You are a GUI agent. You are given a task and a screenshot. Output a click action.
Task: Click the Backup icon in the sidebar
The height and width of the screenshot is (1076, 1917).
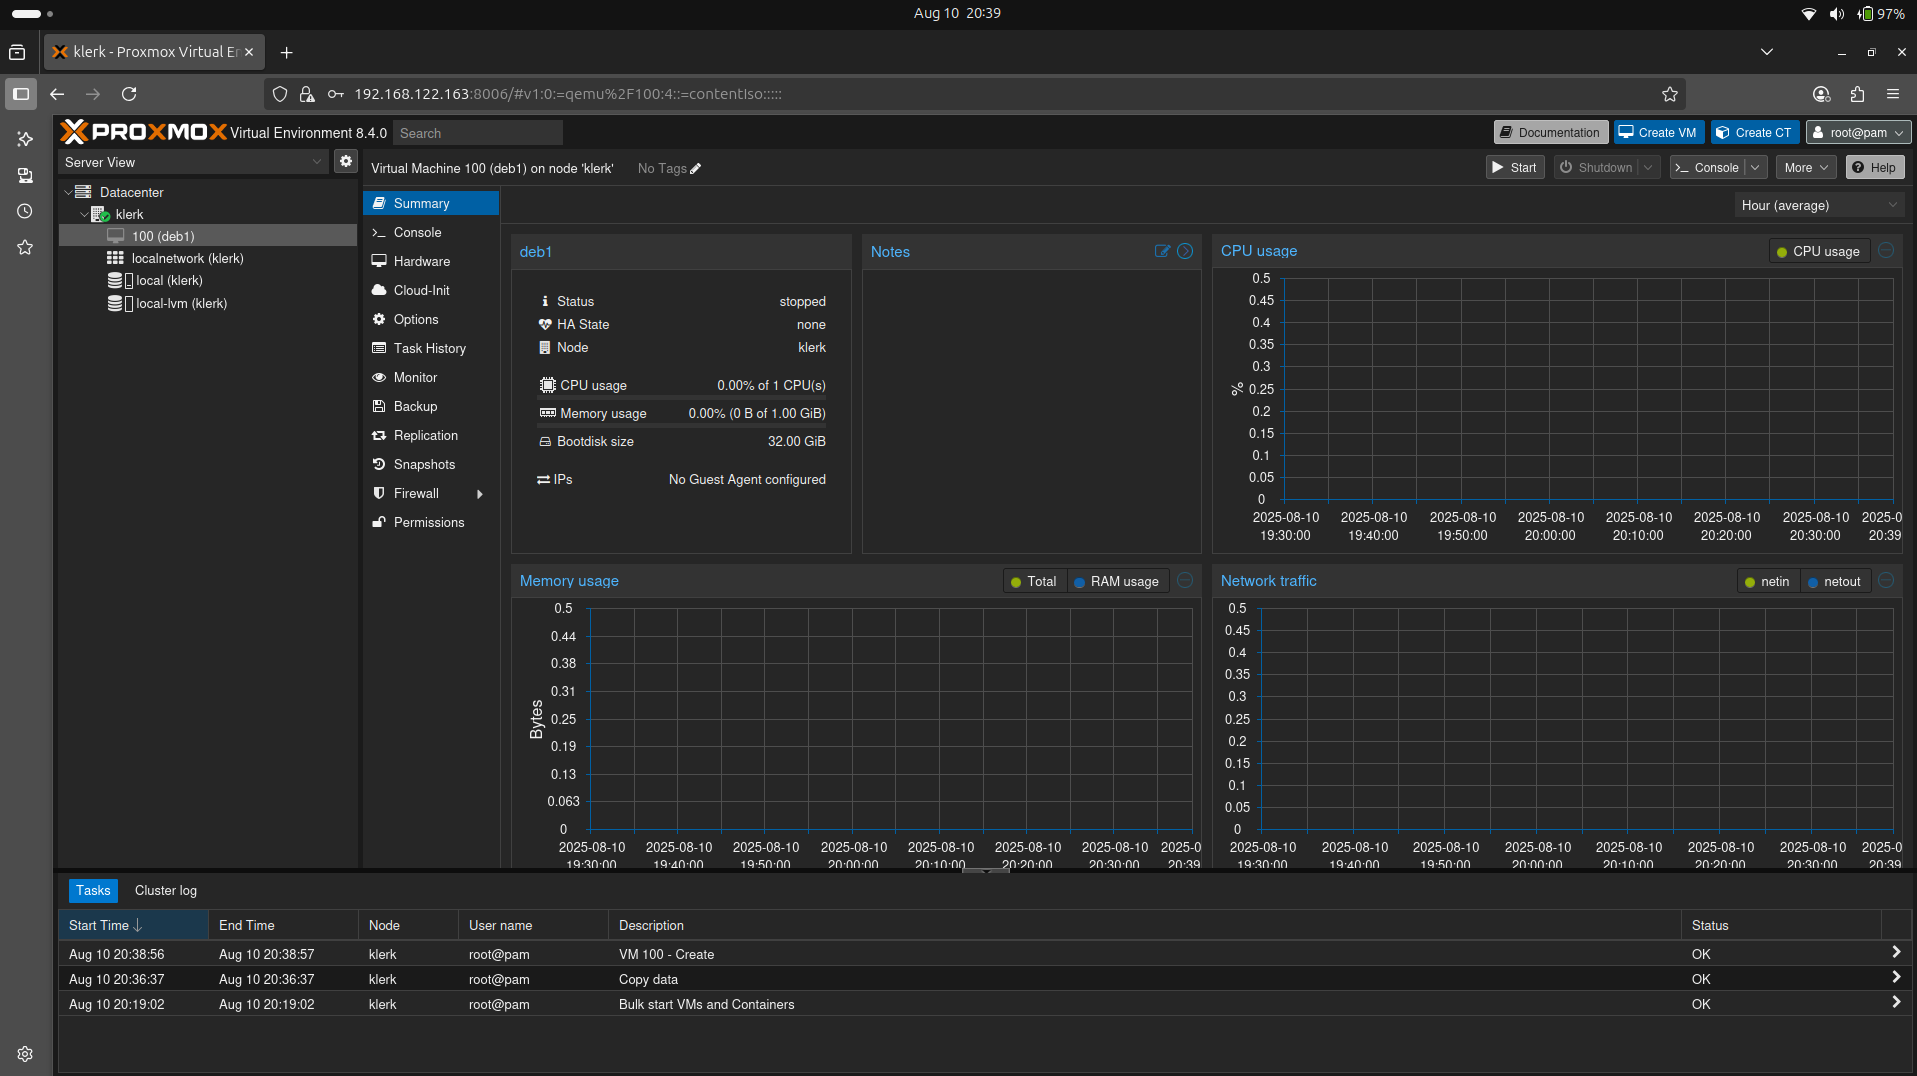point(413,406)
